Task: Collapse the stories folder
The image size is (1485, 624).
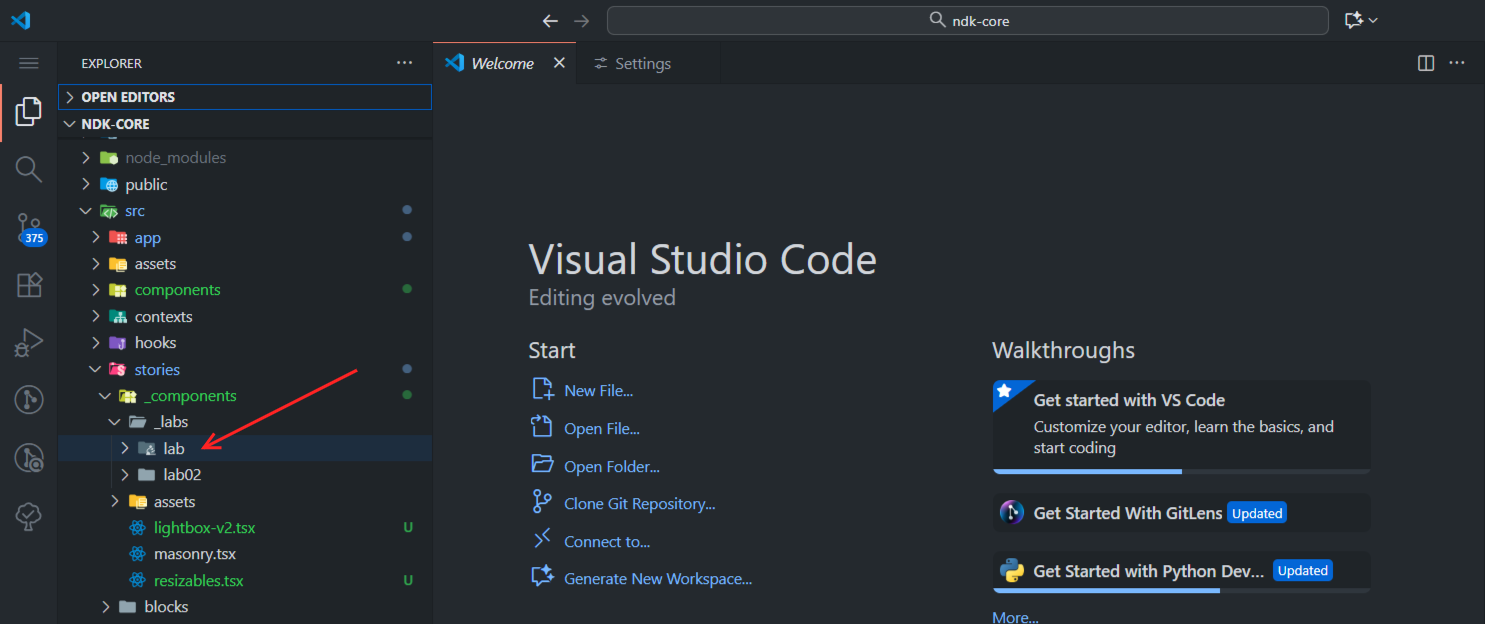Action: coord(157,370)
